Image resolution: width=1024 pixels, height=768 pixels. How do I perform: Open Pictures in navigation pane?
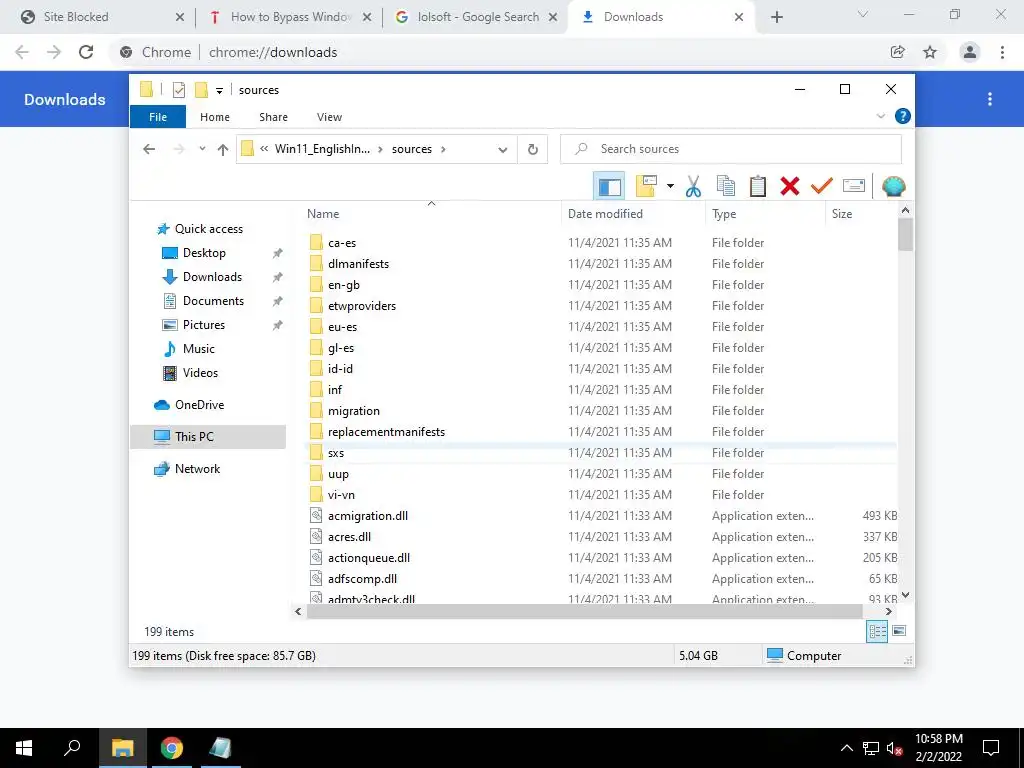click(x=204, y=325)
